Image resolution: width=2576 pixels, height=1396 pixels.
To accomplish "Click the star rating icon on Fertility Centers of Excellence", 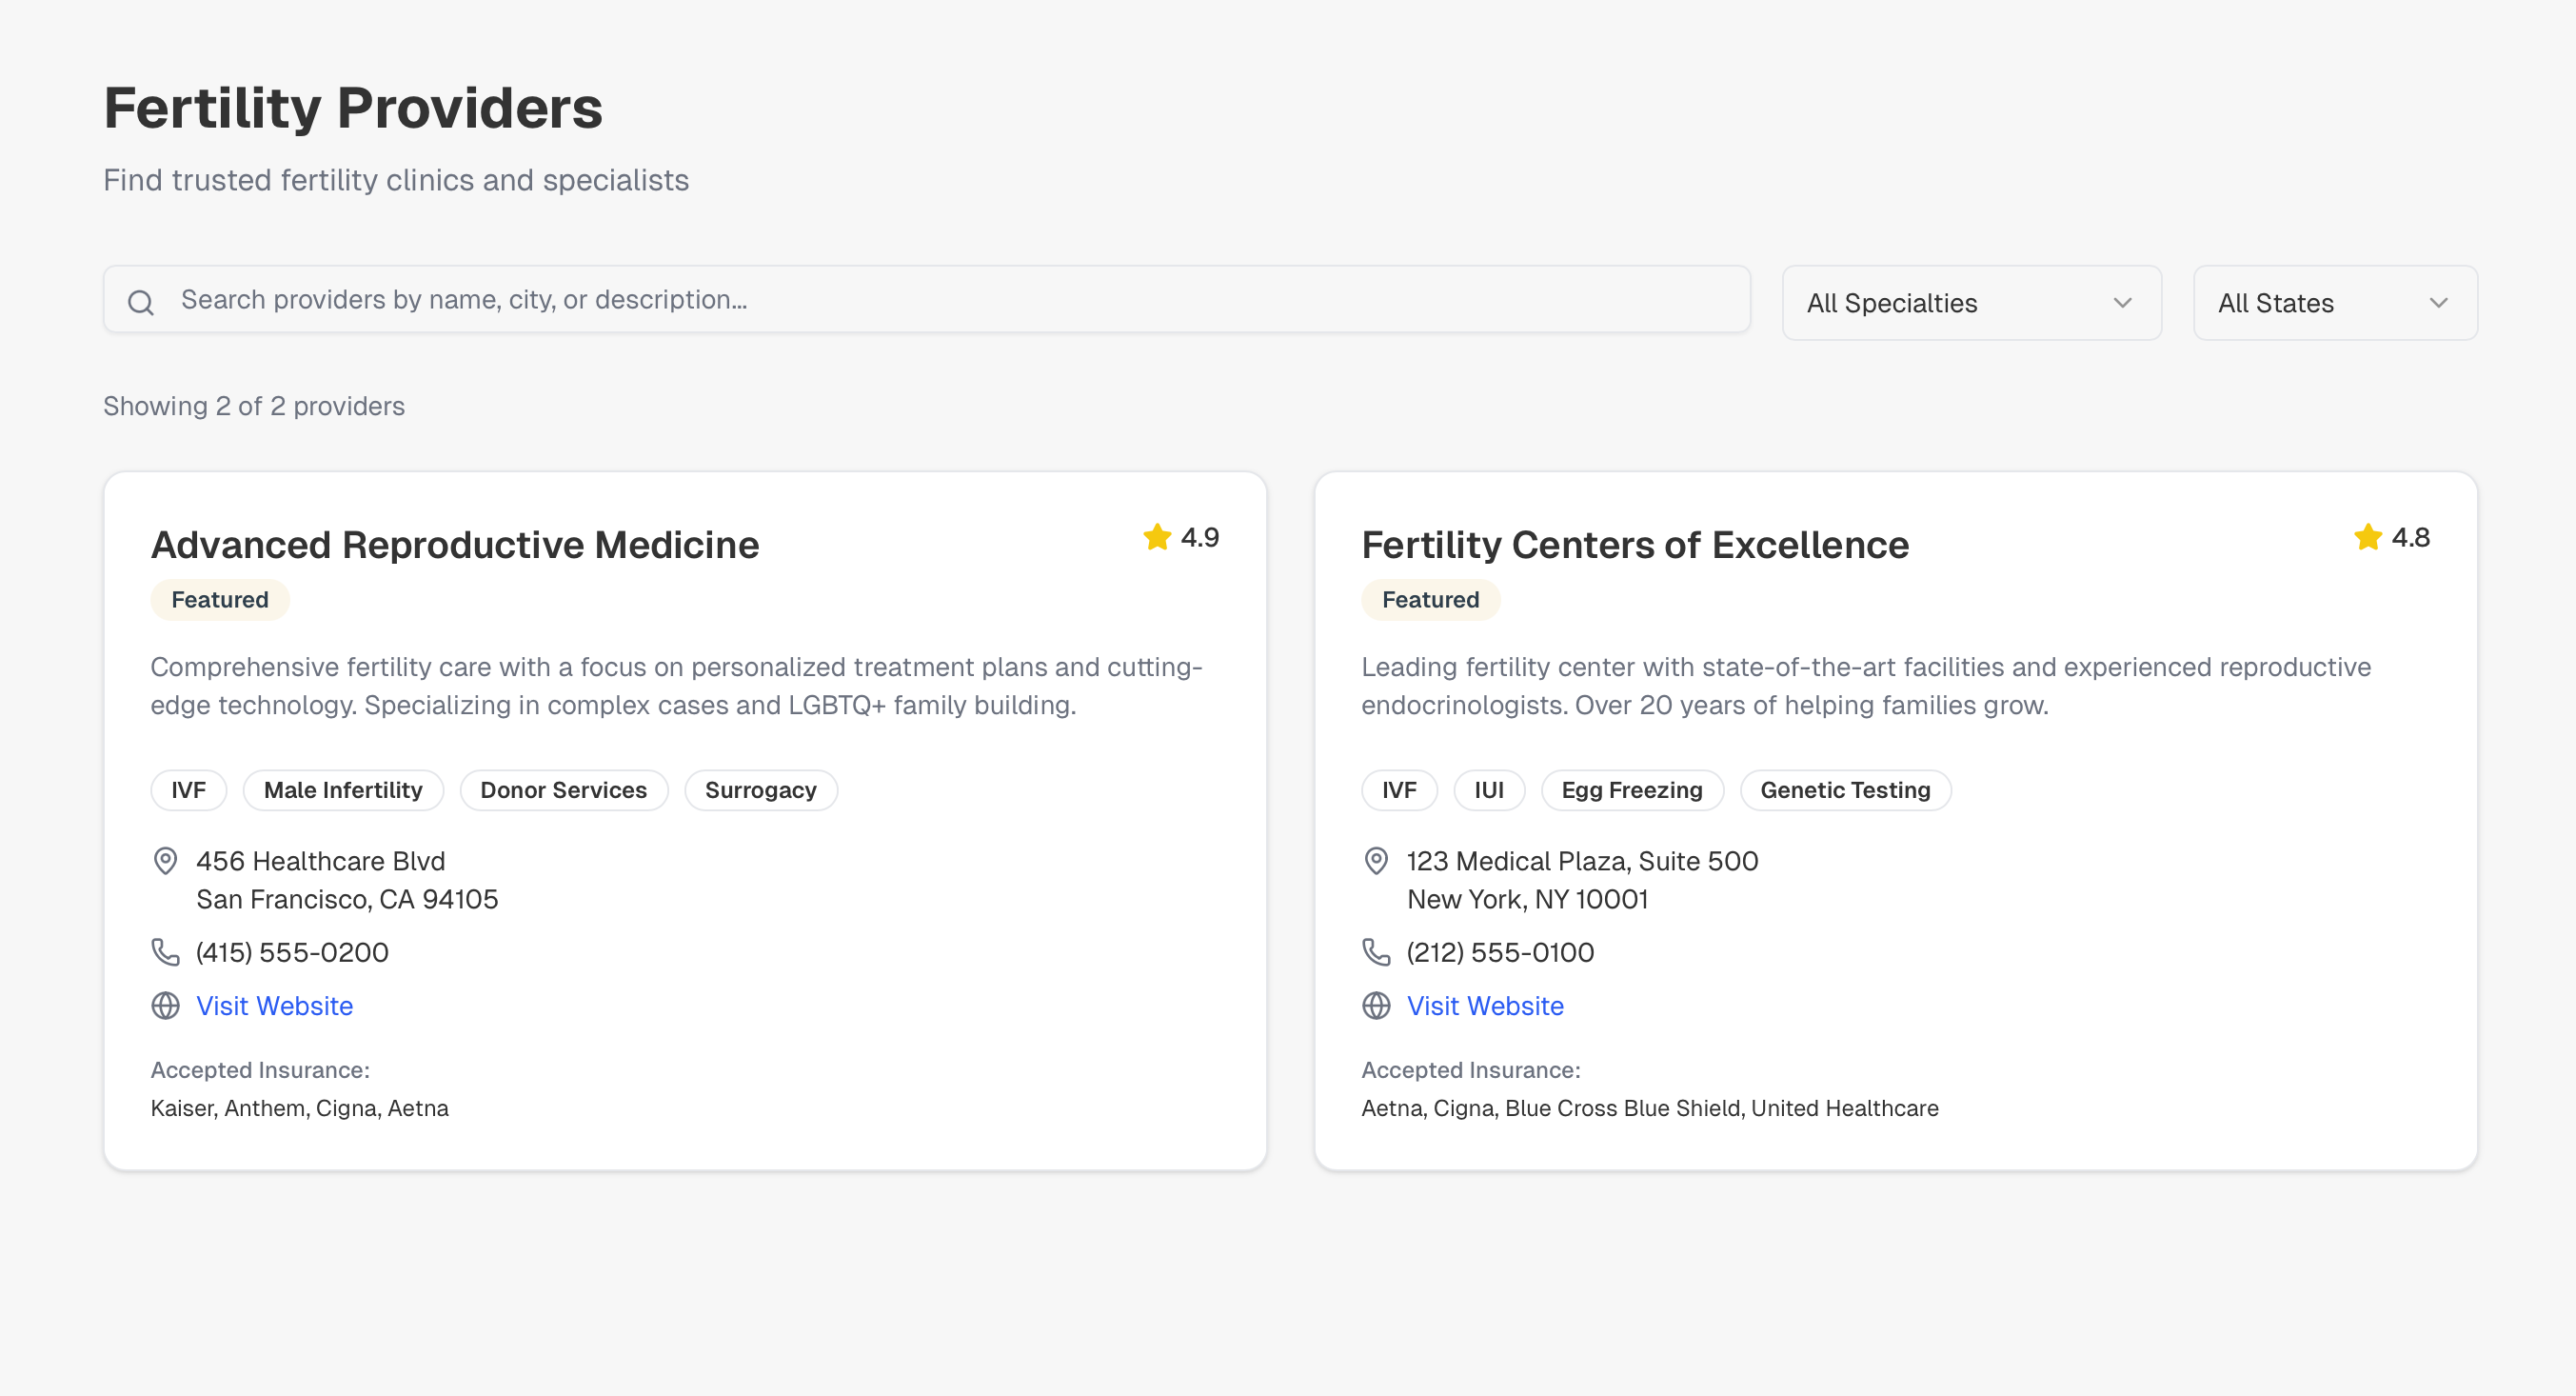I will click(2367, 537).
